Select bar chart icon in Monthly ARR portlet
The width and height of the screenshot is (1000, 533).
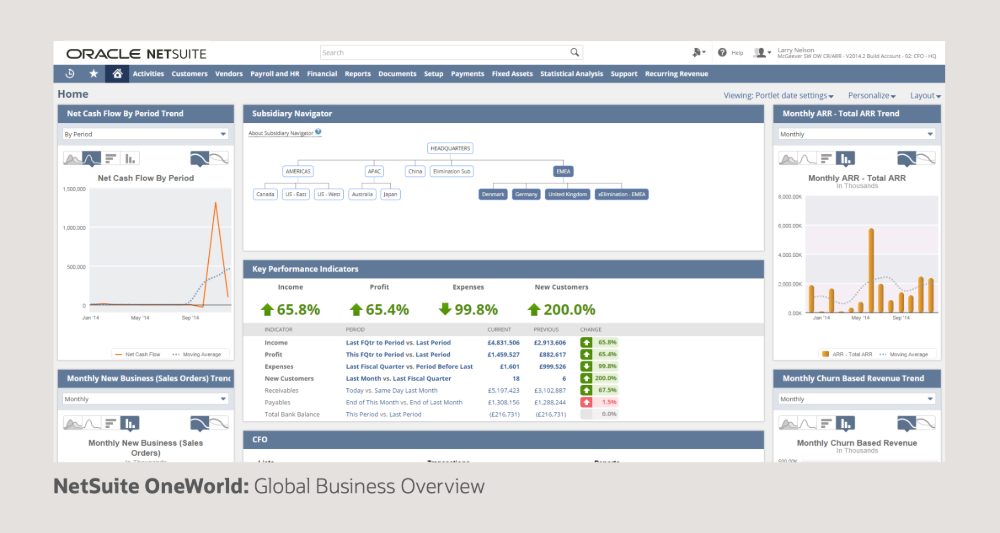827,158
